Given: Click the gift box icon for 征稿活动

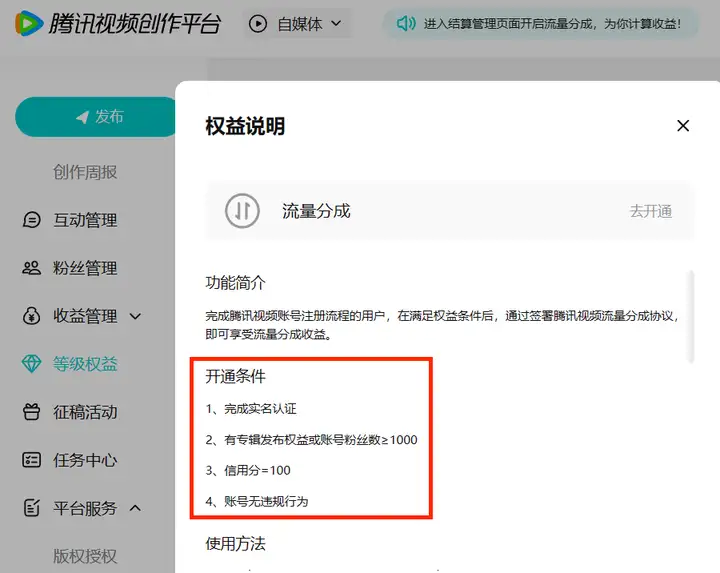Looking at the screenshot, I should click(x=32, y=411).
